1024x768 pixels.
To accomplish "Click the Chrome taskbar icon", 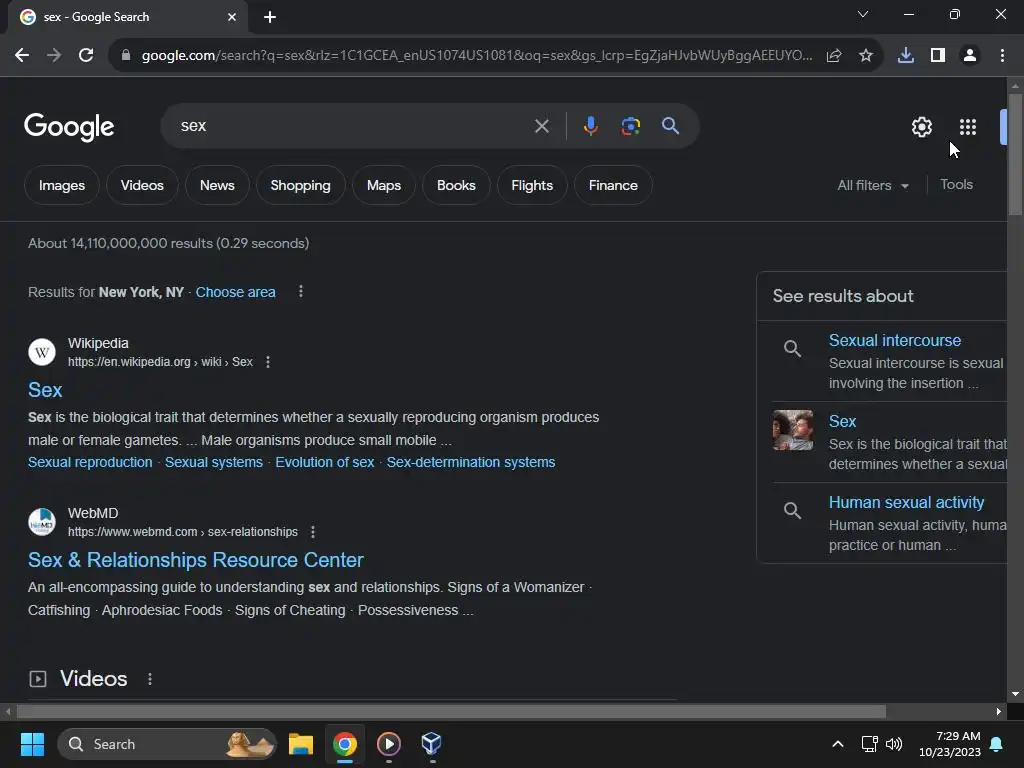I will pos(345,744).
